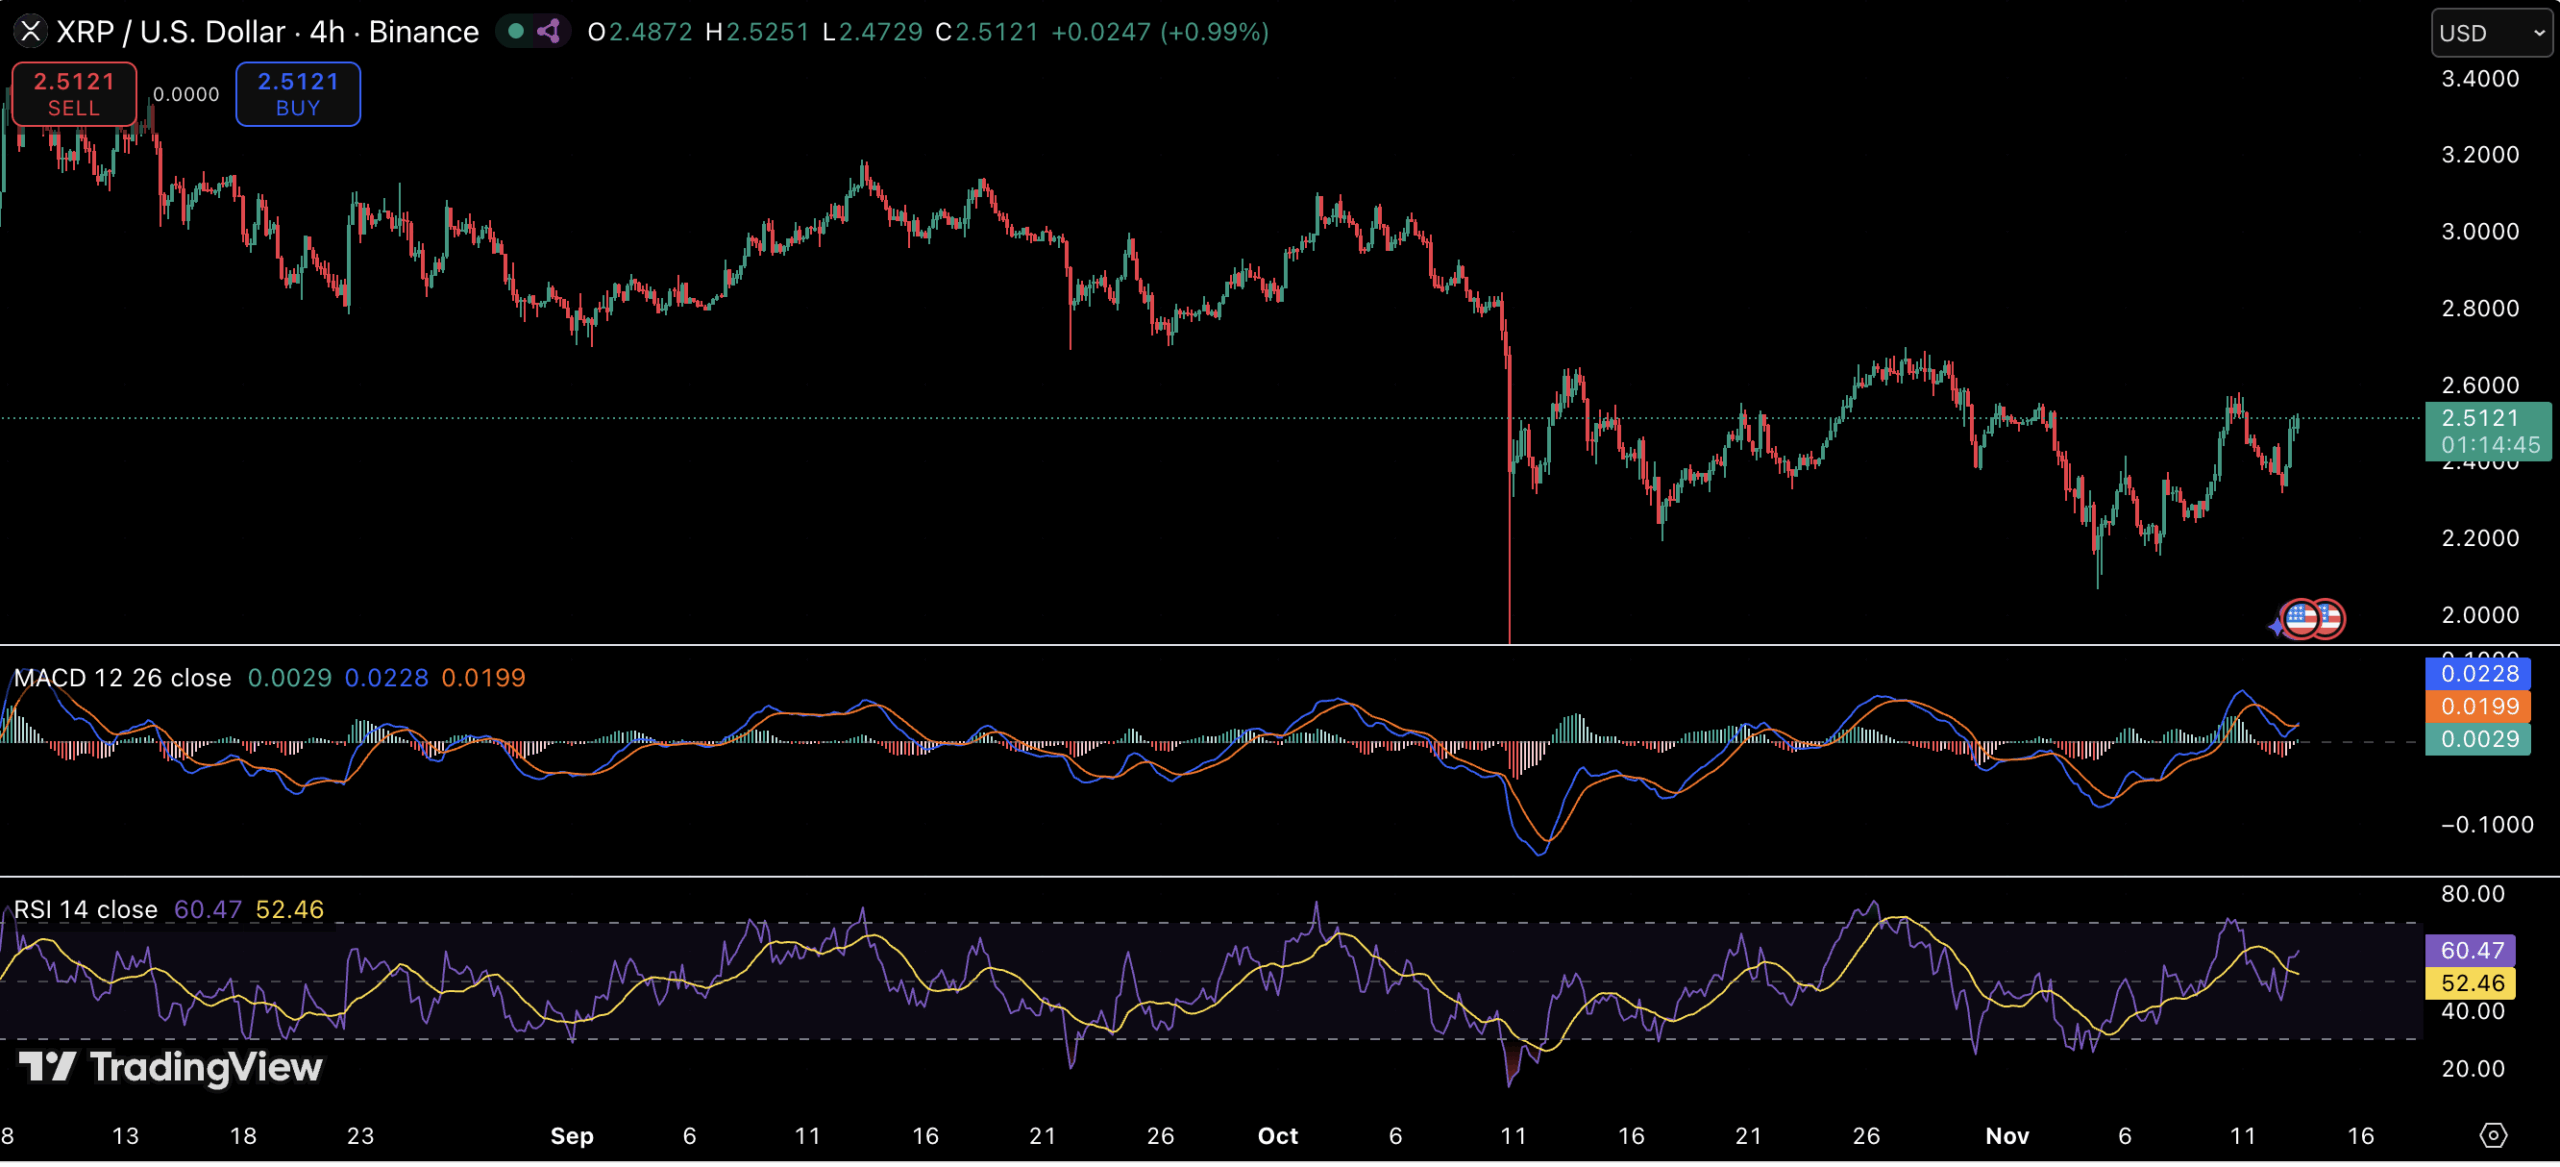Click the green market status dot
This screenshot has height=1167, width=2560.
(x=516, y=32)
